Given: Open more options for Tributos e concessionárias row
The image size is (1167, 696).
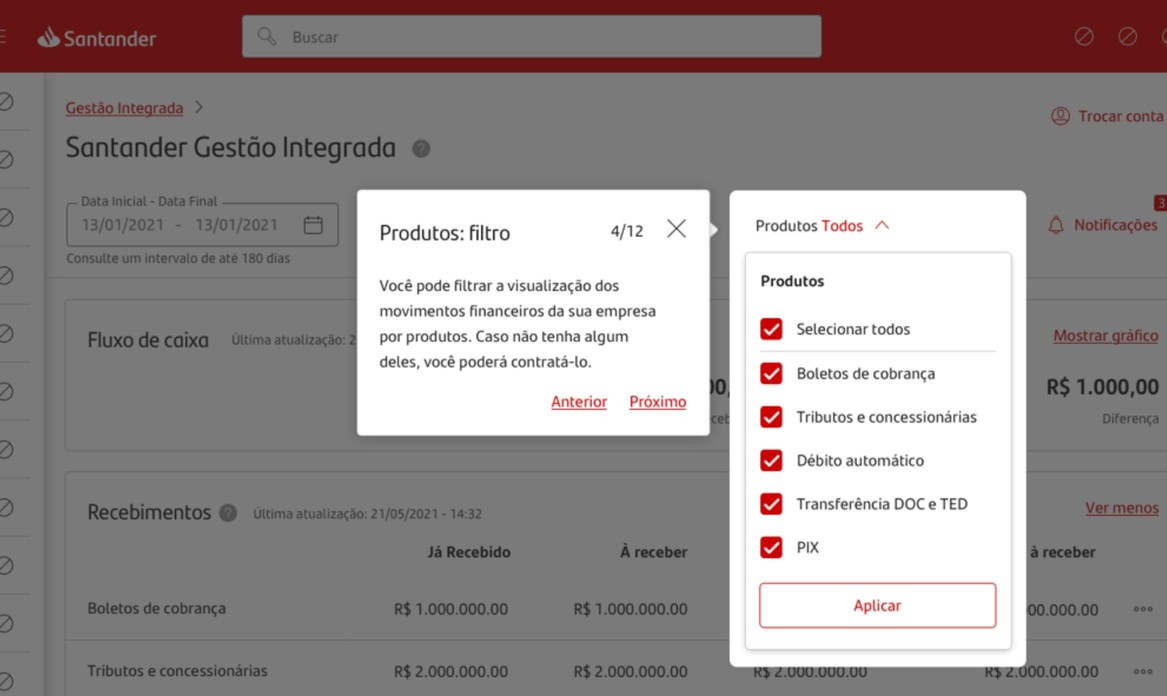Looking at the screenshot, I should tap(1143, 671).
